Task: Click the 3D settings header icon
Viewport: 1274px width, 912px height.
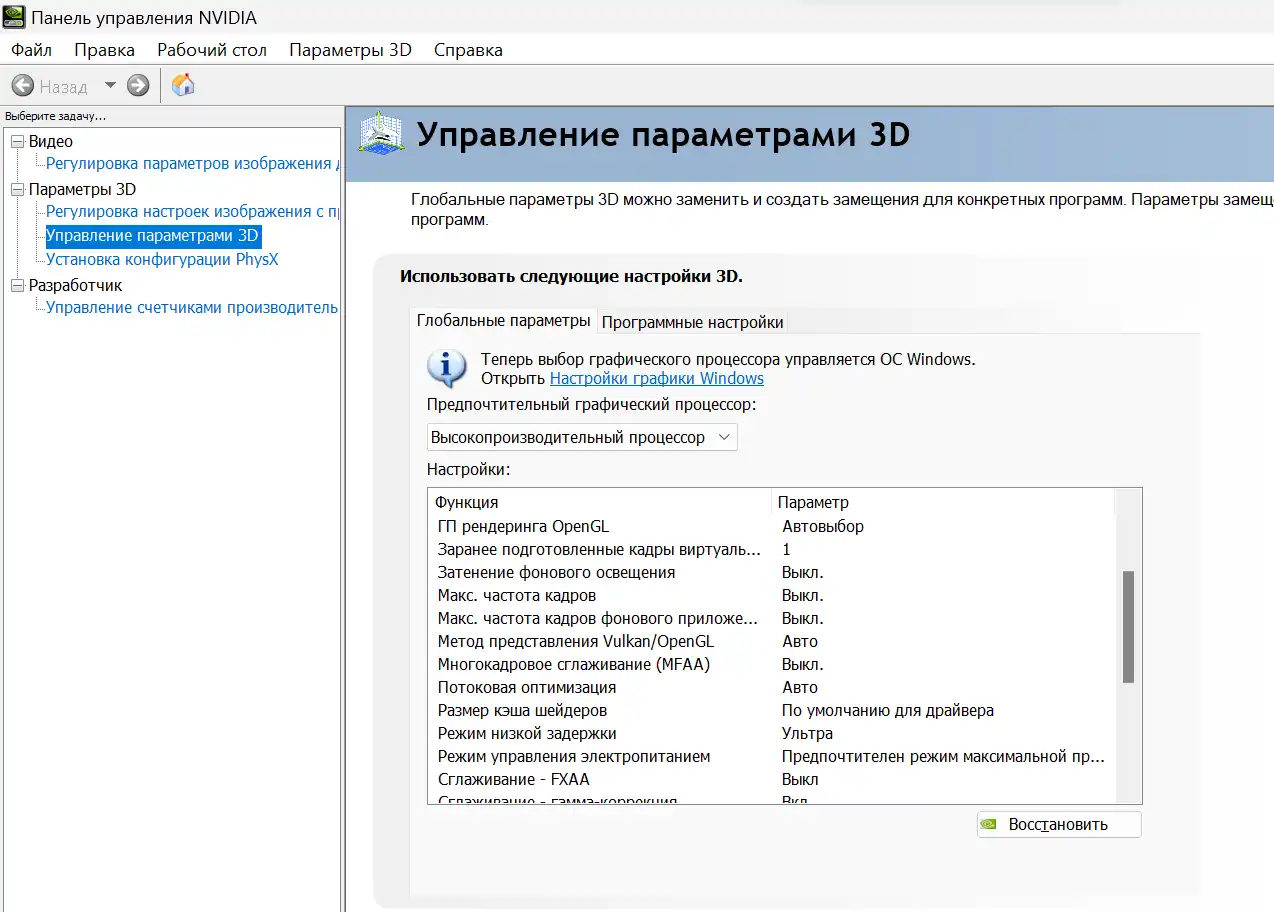Action: click(380, 133)
